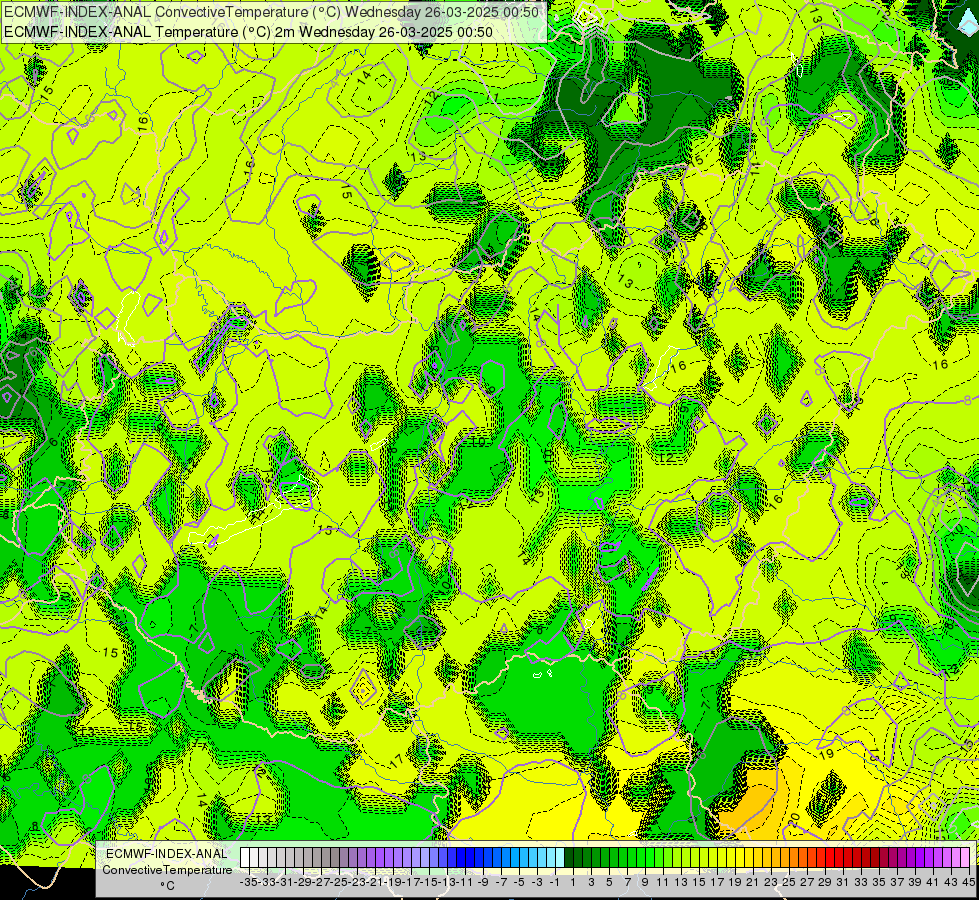Click the ECMWF-INDEX-ANAL legend label
979x900 pixels.
click(x=167, y=854)
